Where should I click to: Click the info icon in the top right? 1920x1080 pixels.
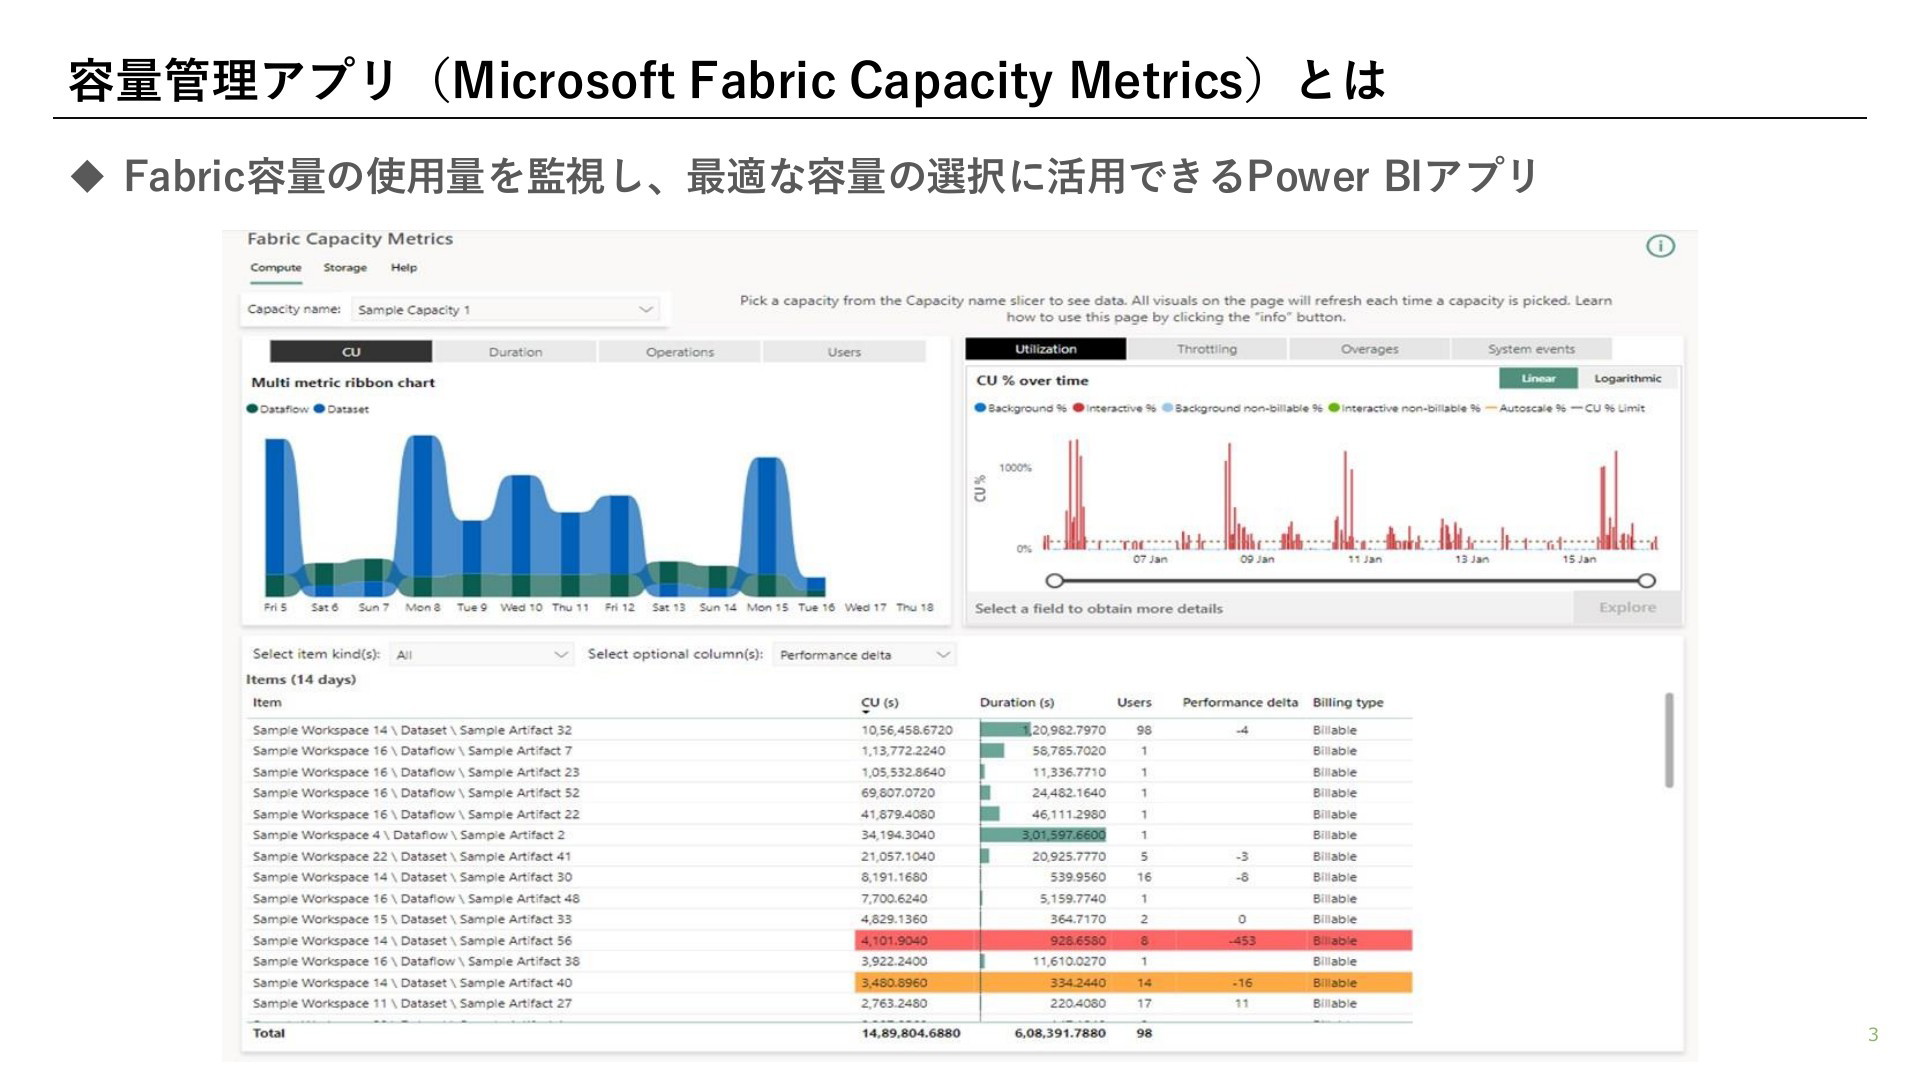(1660, 246)
